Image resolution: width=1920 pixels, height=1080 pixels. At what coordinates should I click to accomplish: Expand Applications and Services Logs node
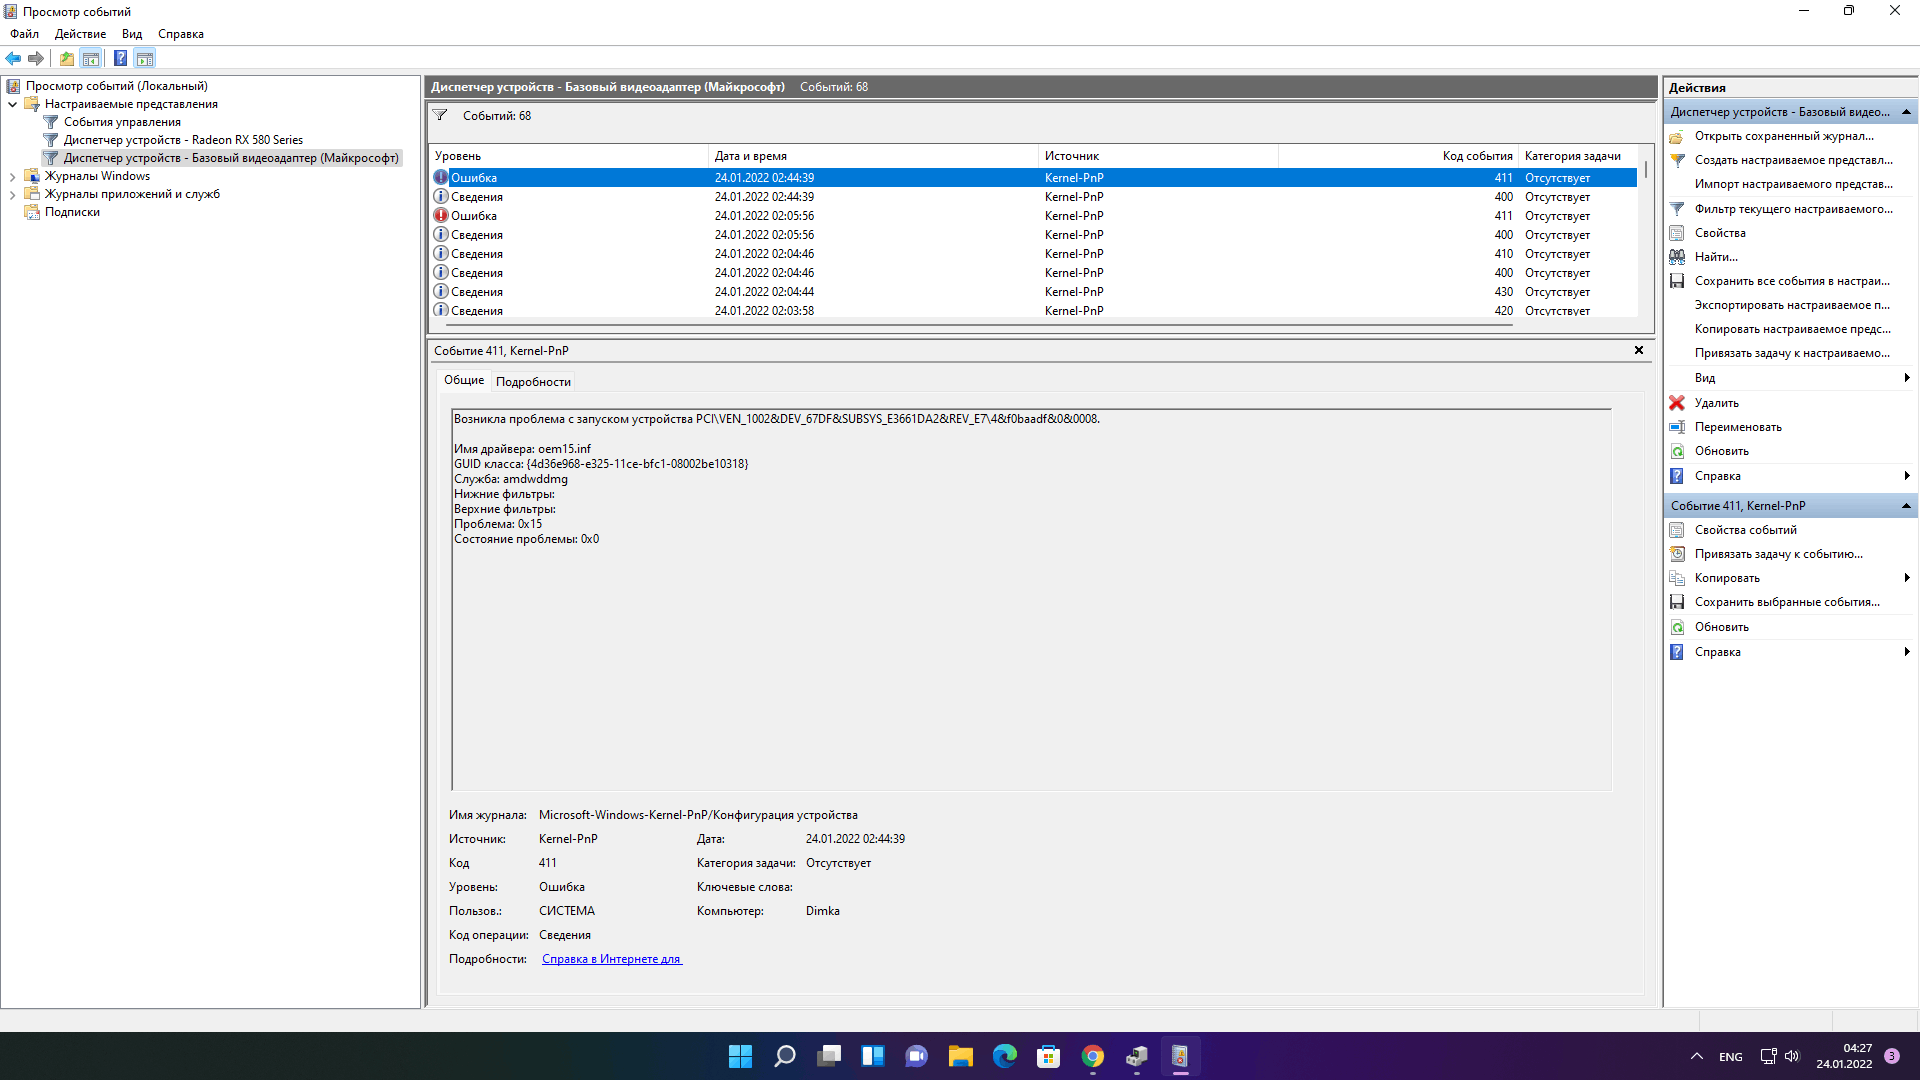coord(12,195)
